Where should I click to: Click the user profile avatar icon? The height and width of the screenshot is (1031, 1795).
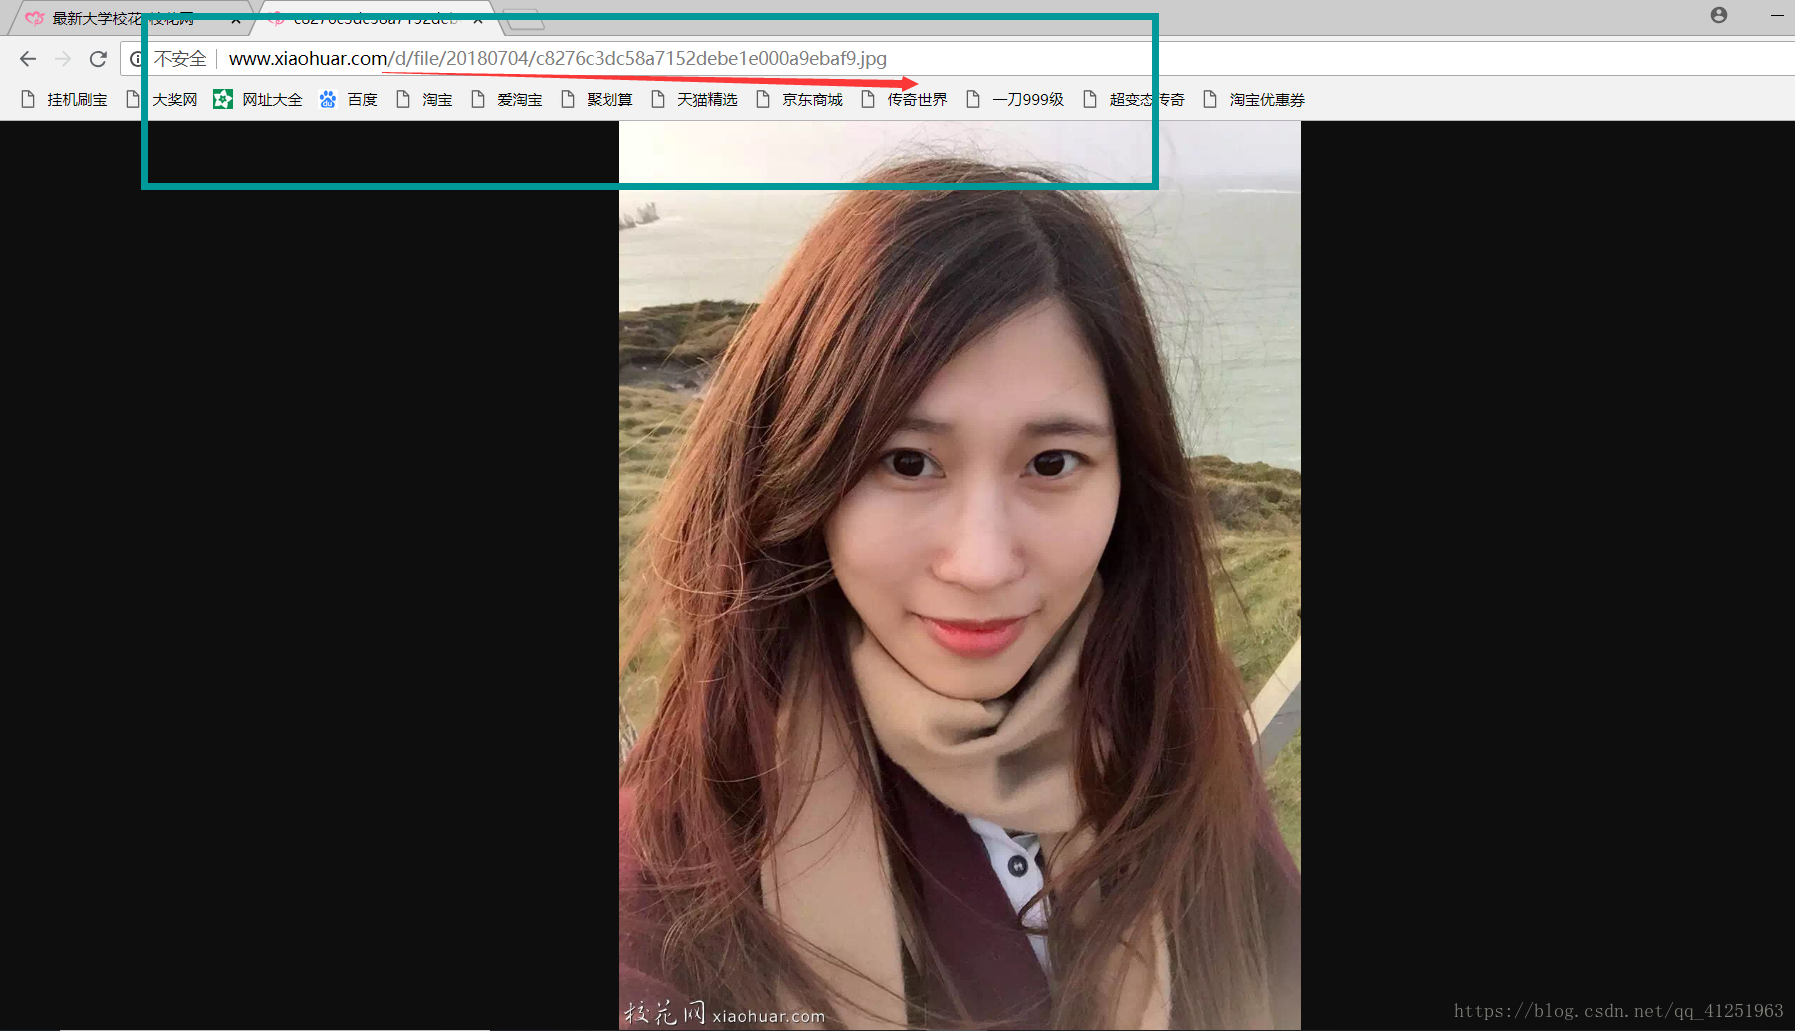1719,15
